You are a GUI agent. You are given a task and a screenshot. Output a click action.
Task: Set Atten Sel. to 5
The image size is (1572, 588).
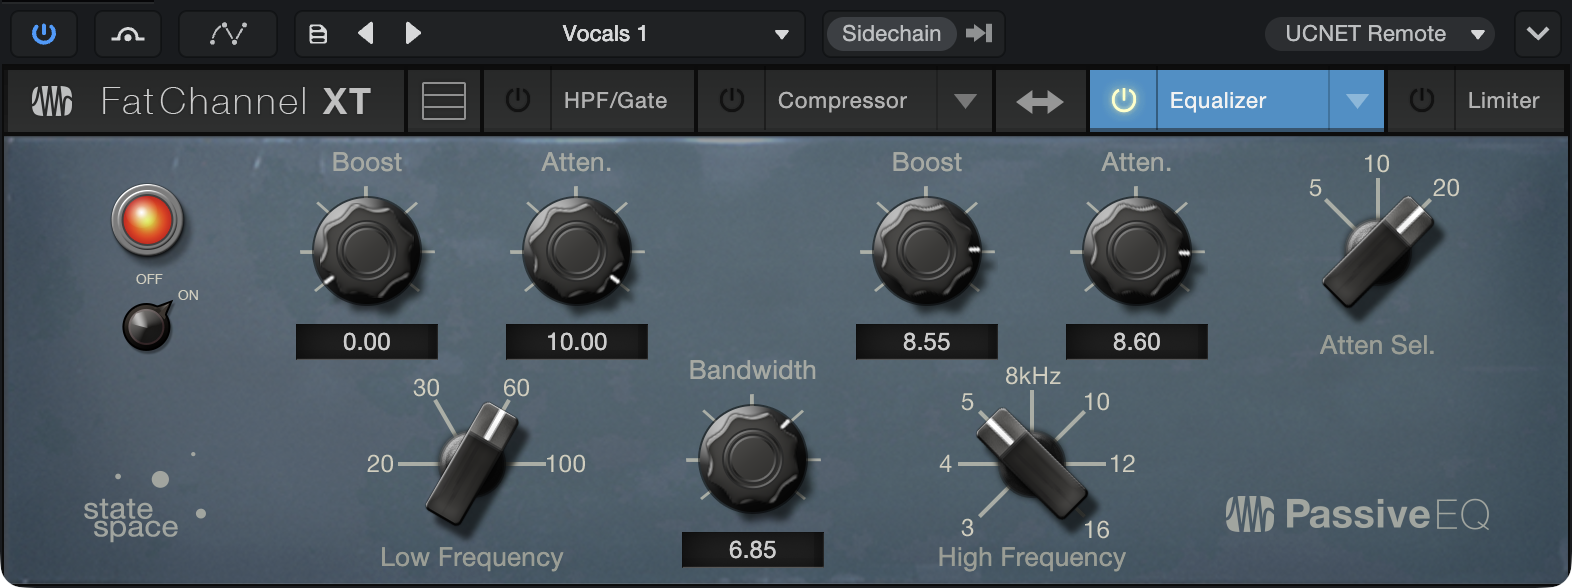click(1315, 188)
